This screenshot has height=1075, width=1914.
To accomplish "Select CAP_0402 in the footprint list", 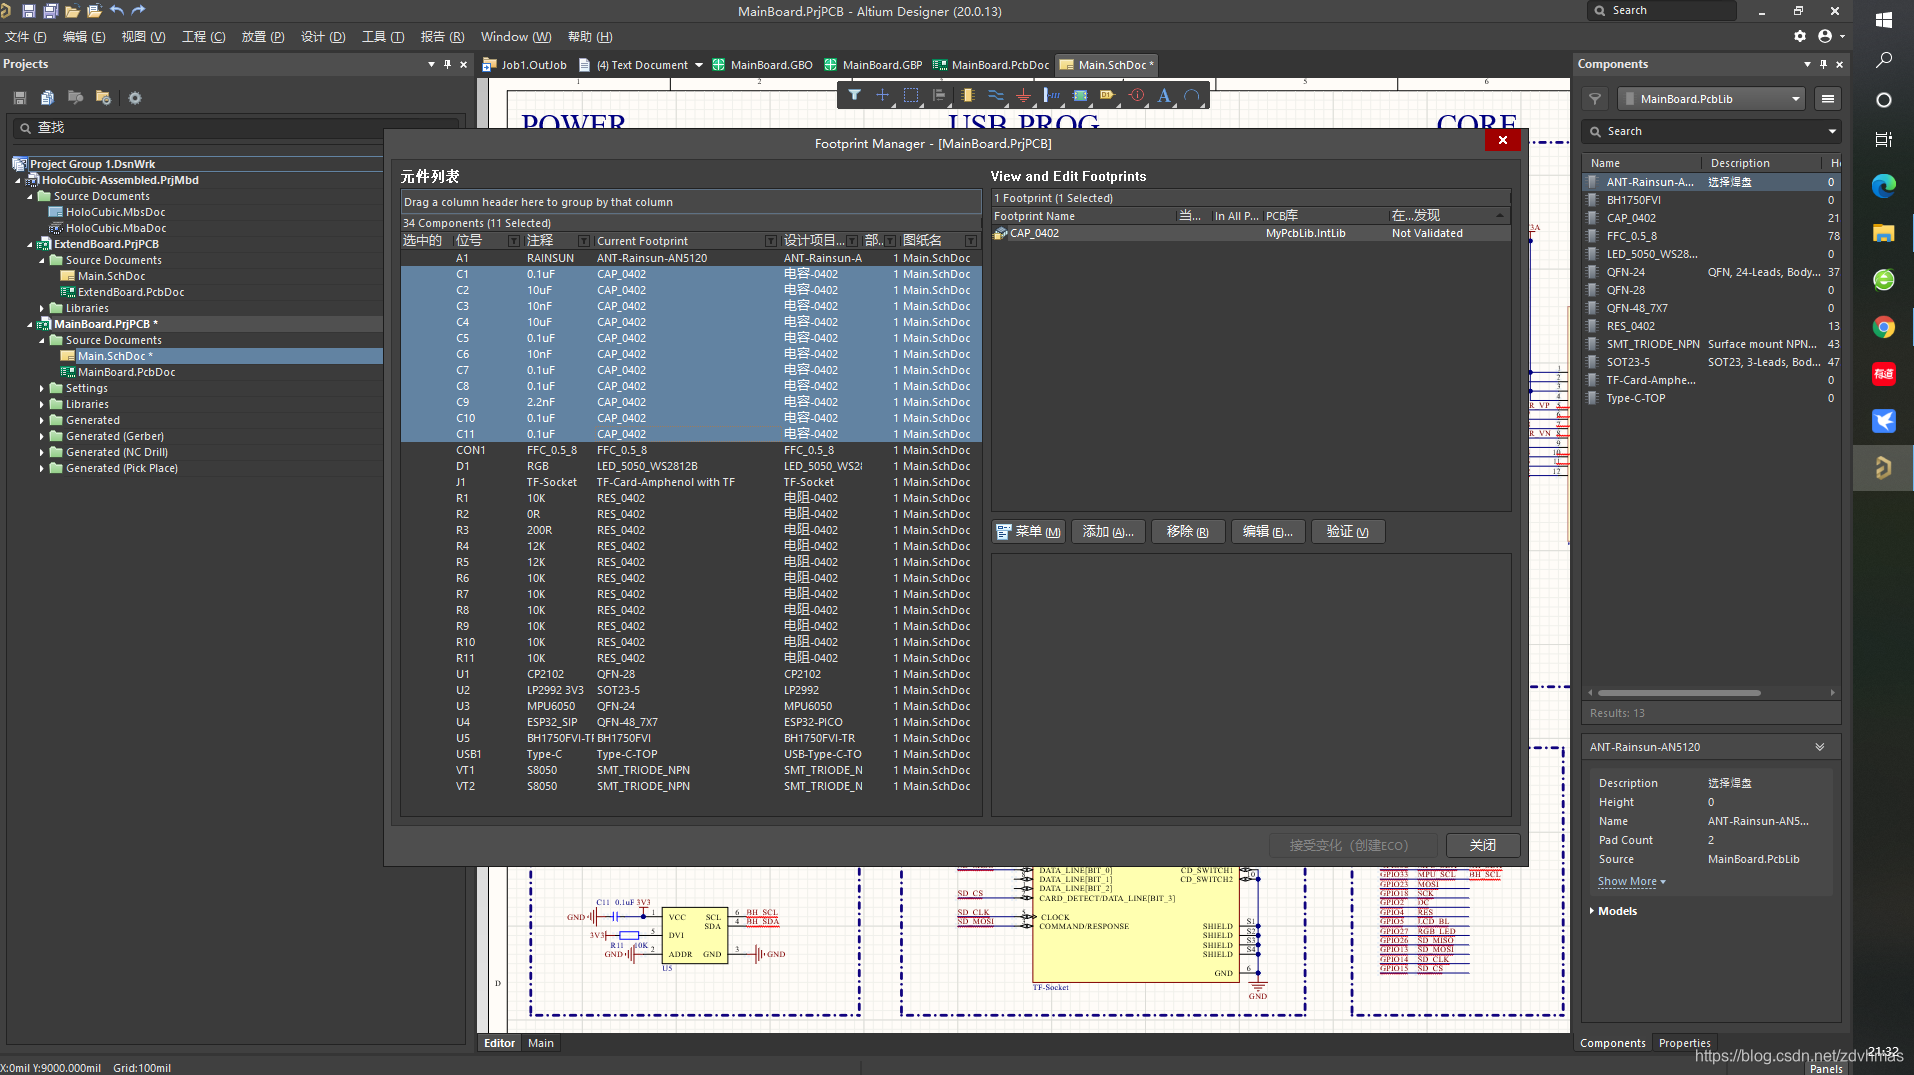I will pos(1250,233).
